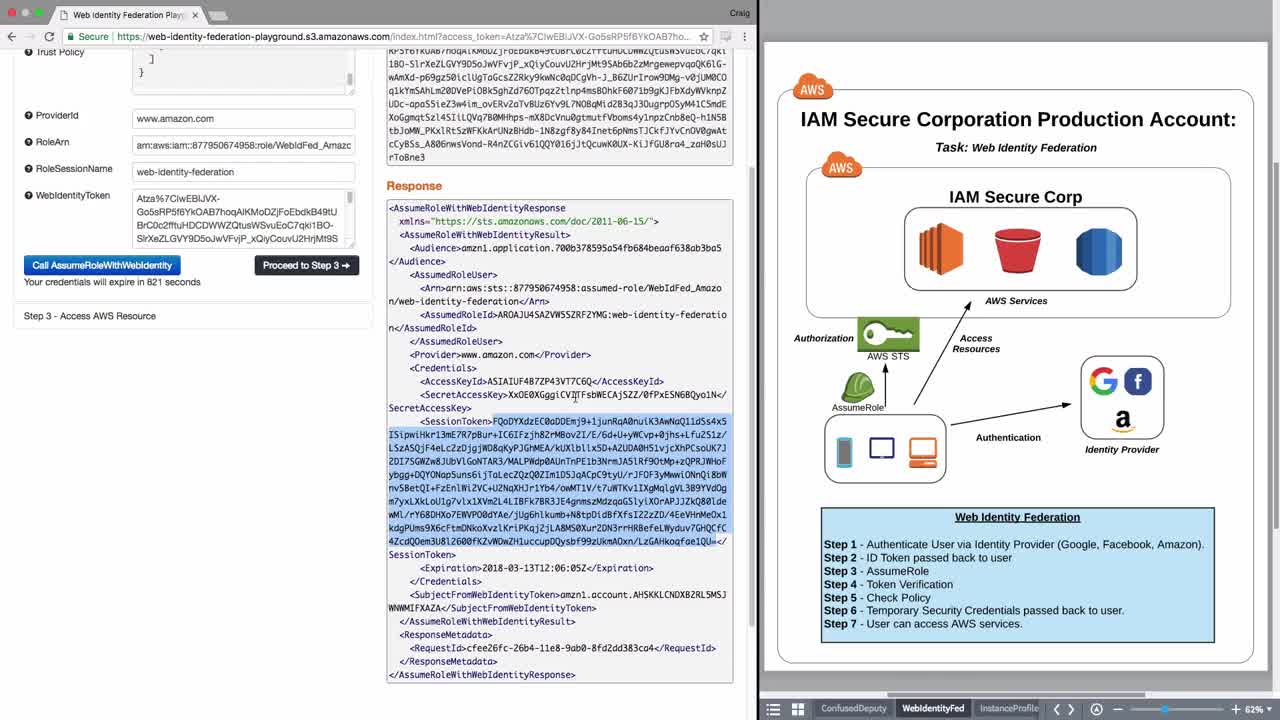Click the ProviderId input field
The image size is (1280, 720).
pyautogui.click(x=243, y=118)
